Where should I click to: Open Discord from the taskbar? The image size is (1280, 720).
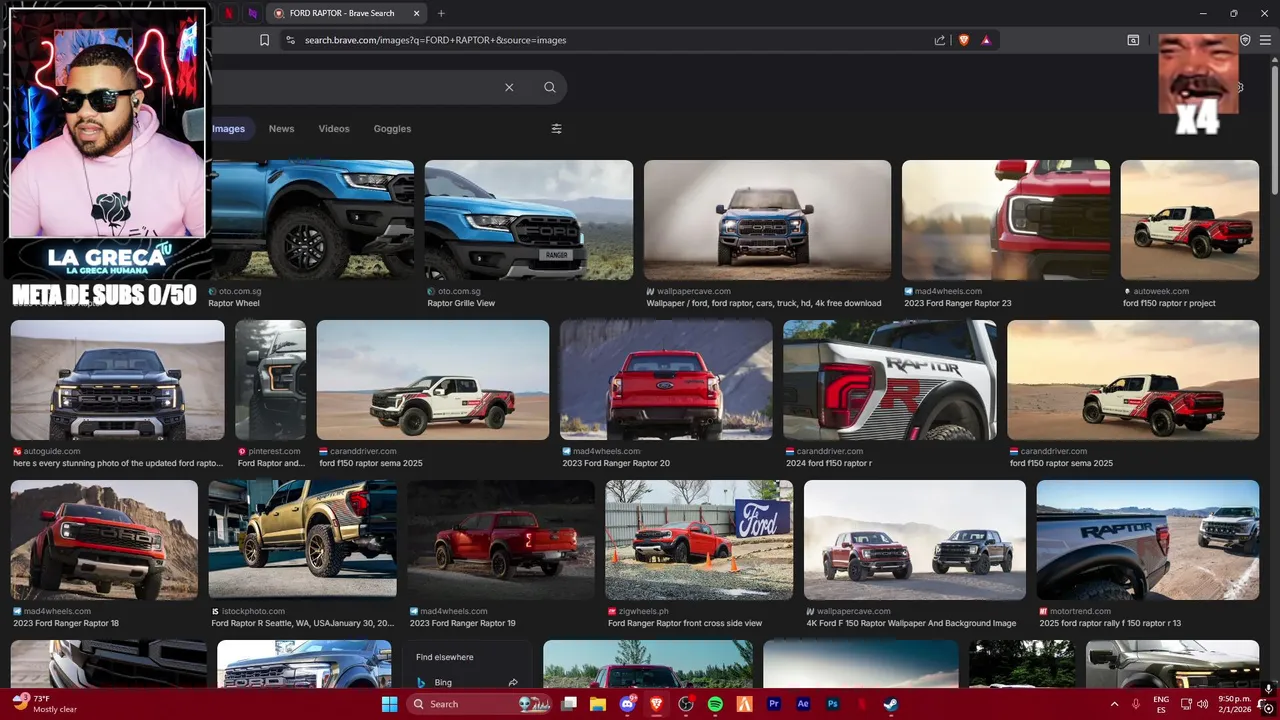pos(628,704)
